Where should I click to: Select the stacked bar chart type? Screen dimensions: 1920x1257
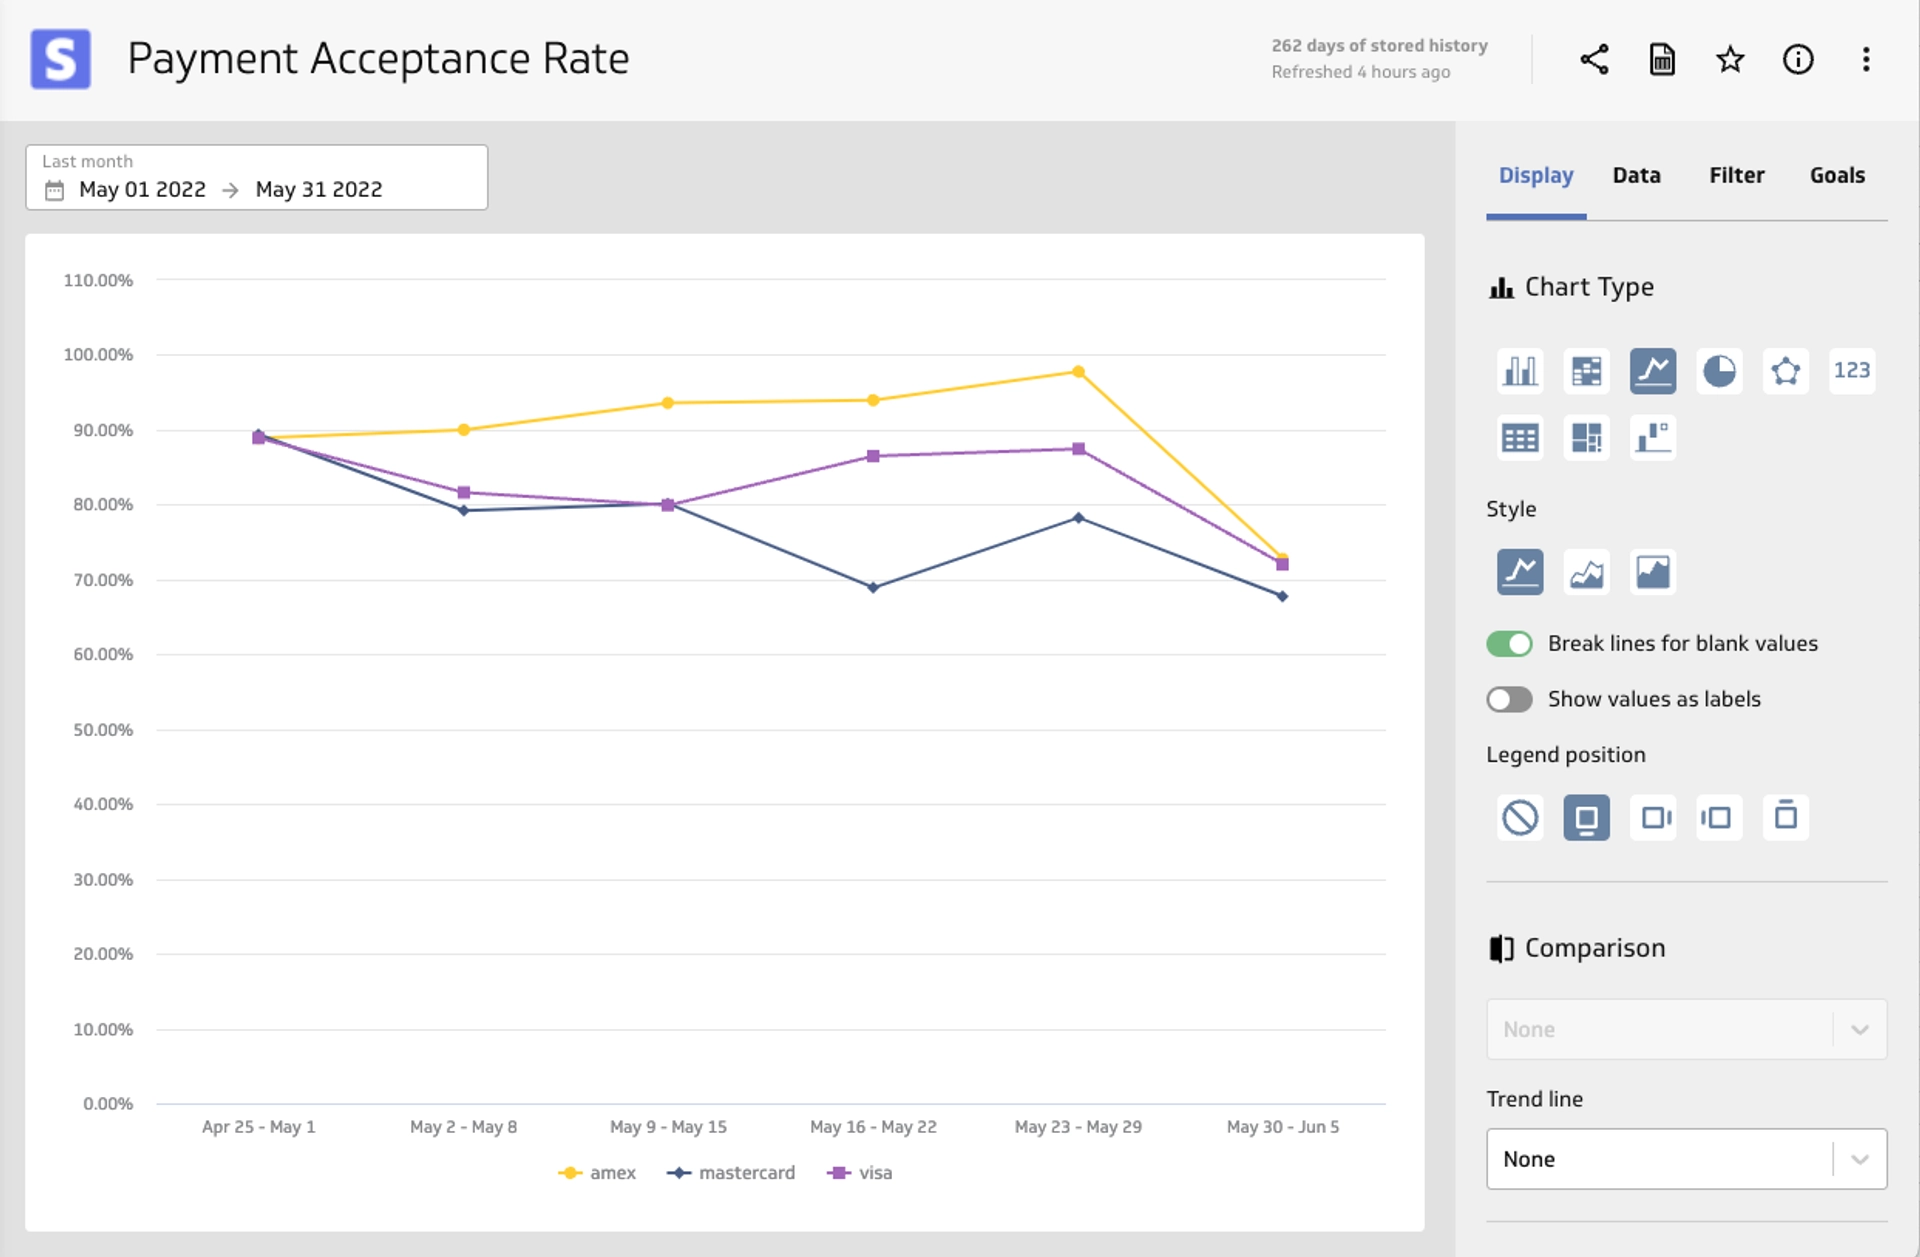1586,371
